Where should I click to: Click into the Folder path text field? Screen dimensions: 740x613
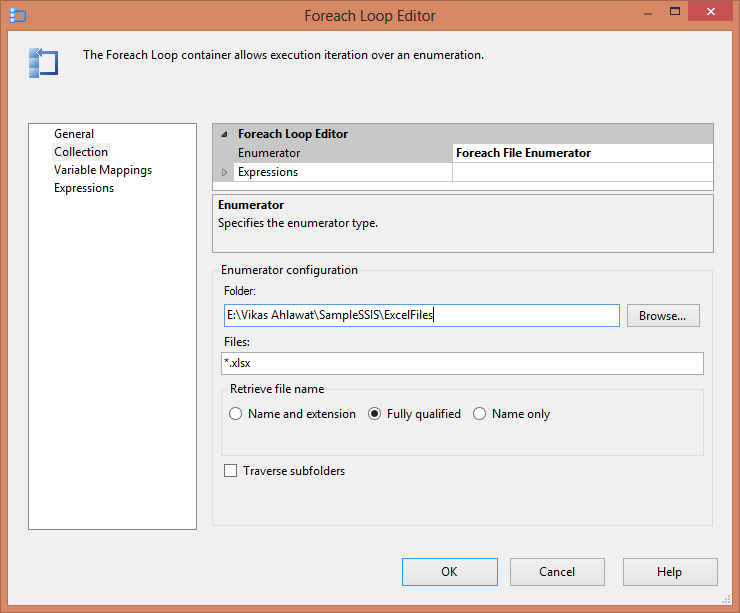tap(420, 316)
